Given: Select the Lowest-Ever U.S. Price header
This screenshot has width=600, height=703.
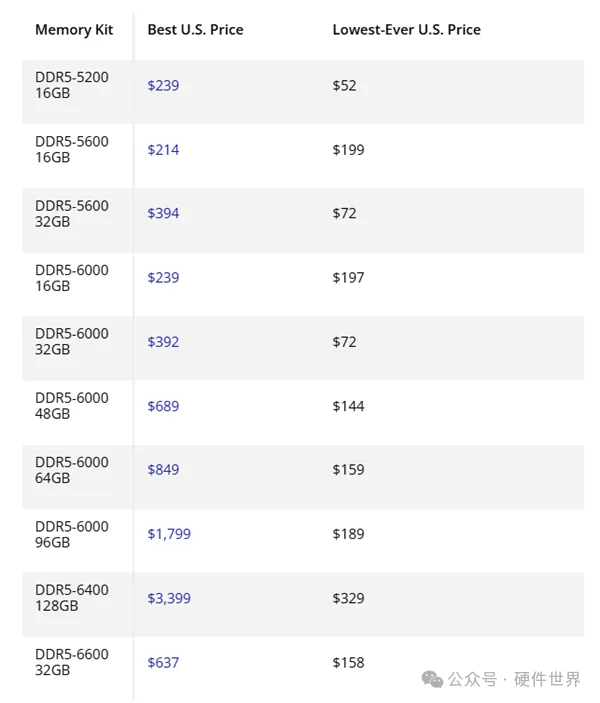Looking at the screenshot, I should point(407,30).
